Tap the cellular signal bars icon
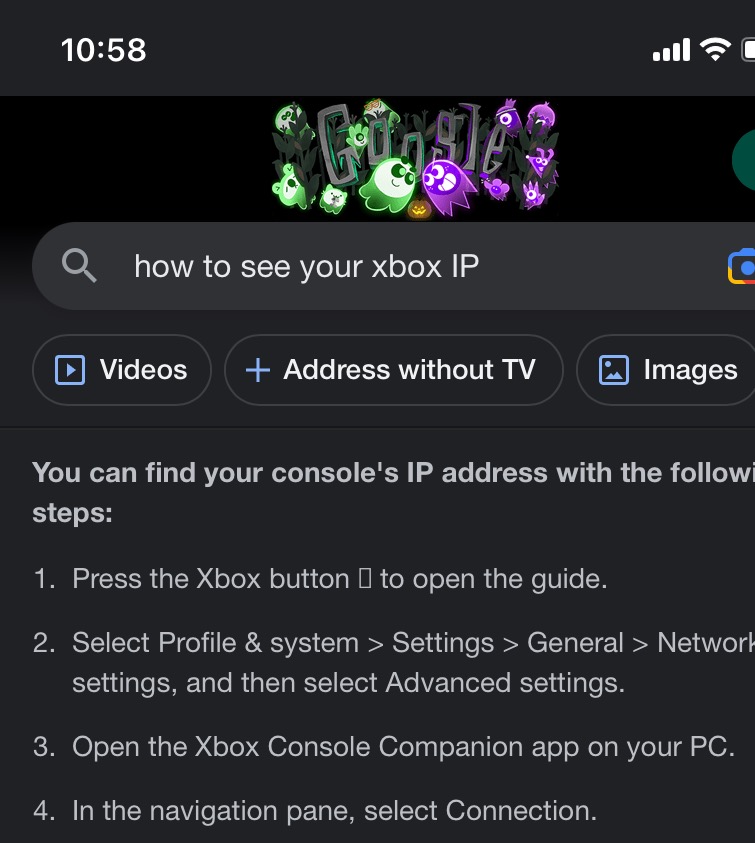The height and width of the screenshot is (843, 755). (671, 50)
